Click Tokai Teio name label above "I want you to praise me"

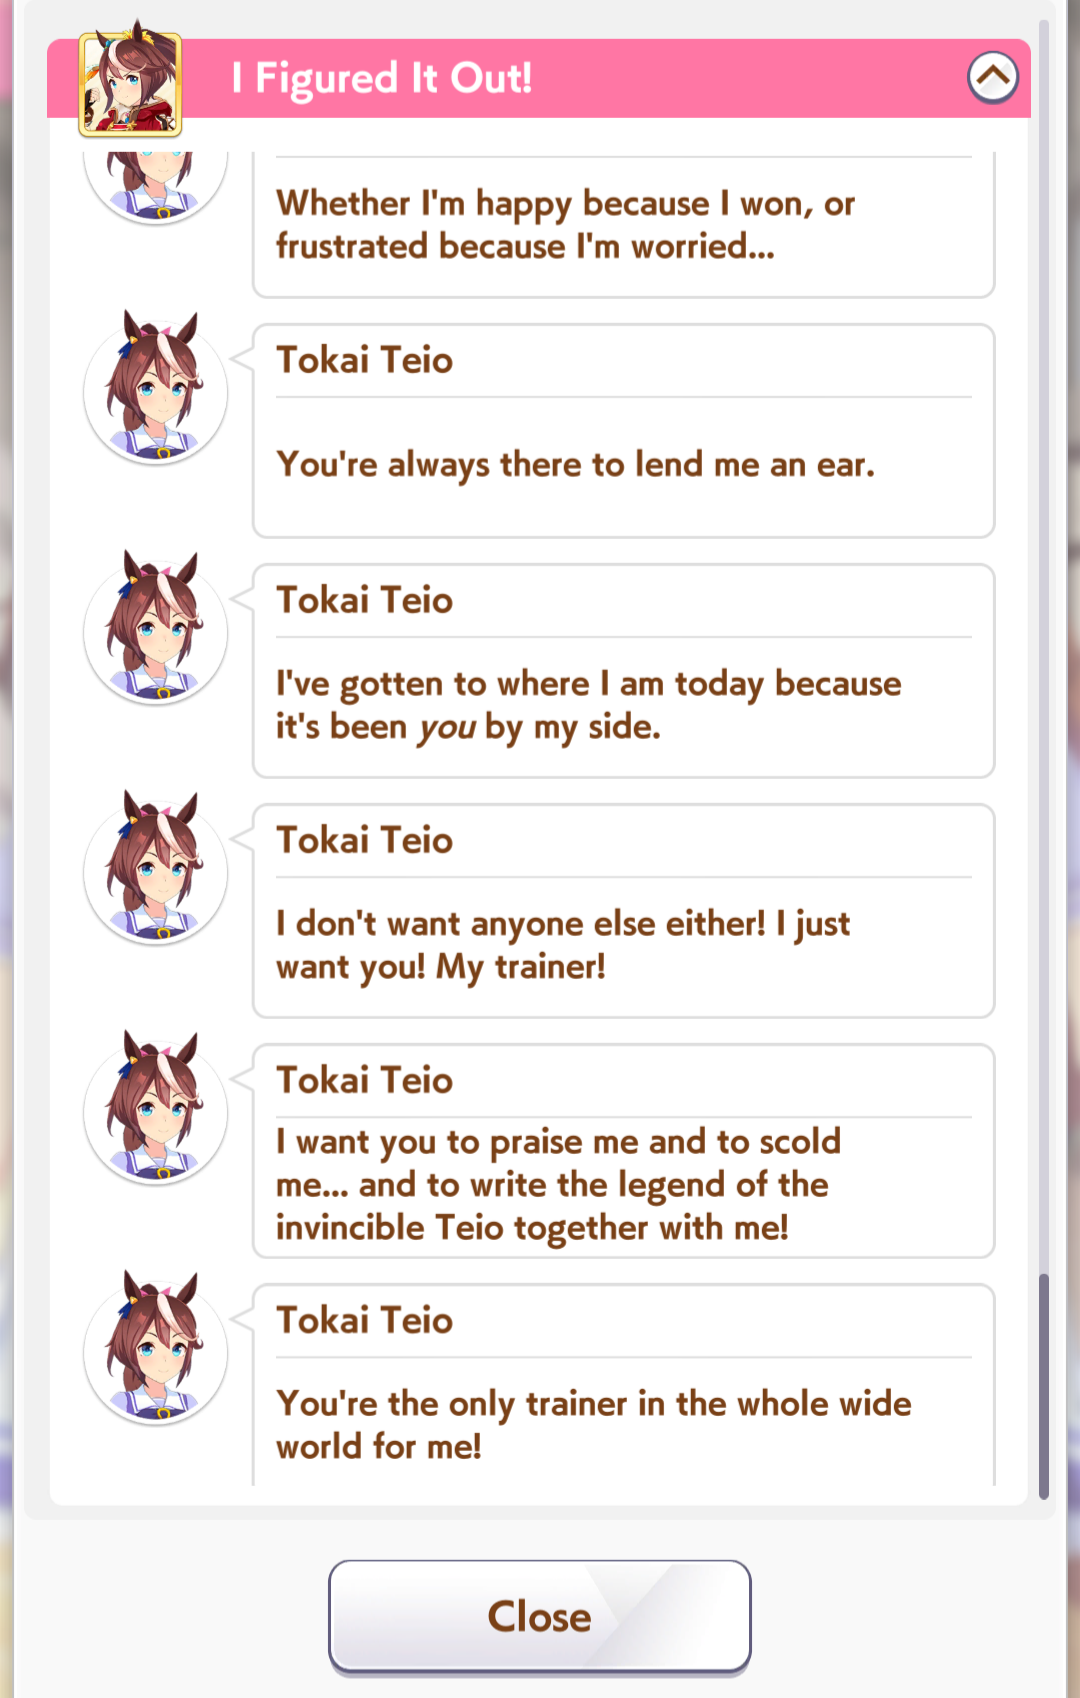coord(365,1080)
